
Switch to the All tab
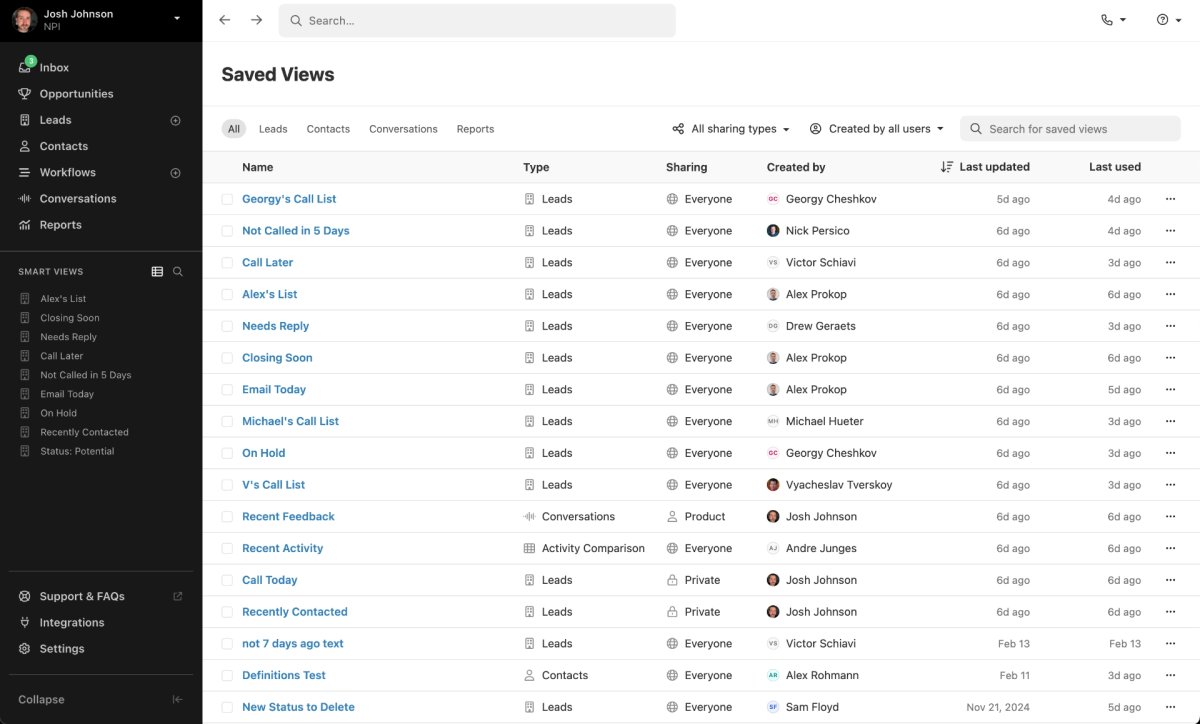point(234,129)
